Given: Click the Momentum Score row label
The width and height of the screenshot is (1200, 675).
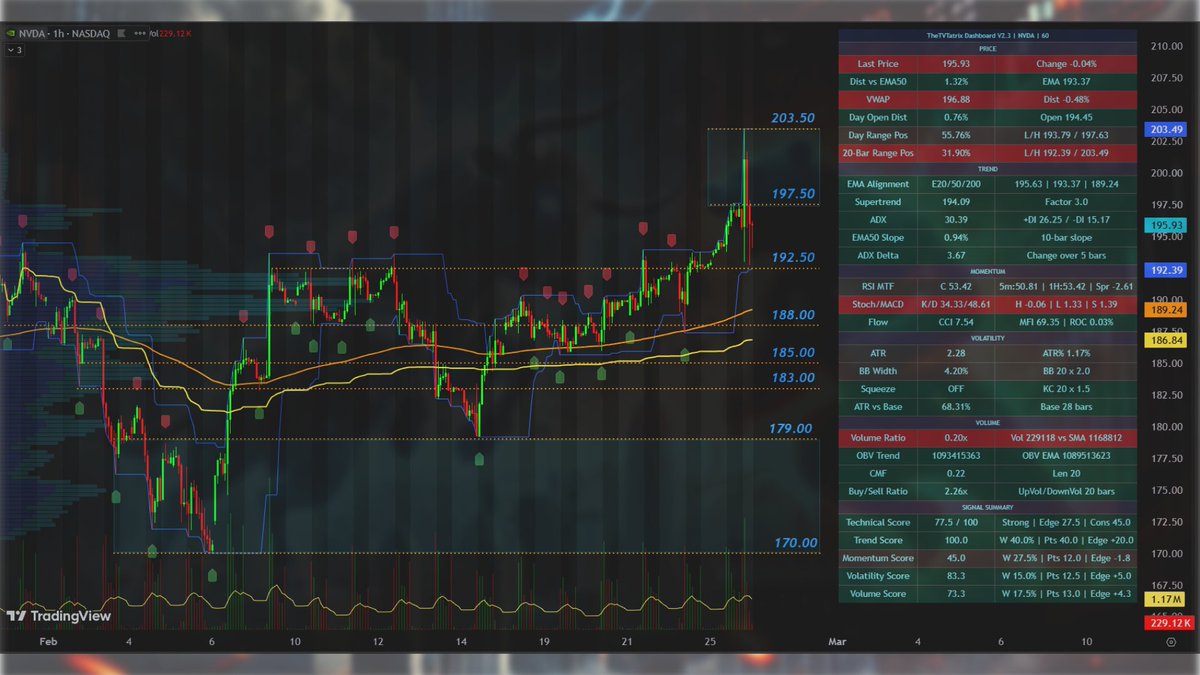Looking at the screenshot, I should (x=878, y=558).
